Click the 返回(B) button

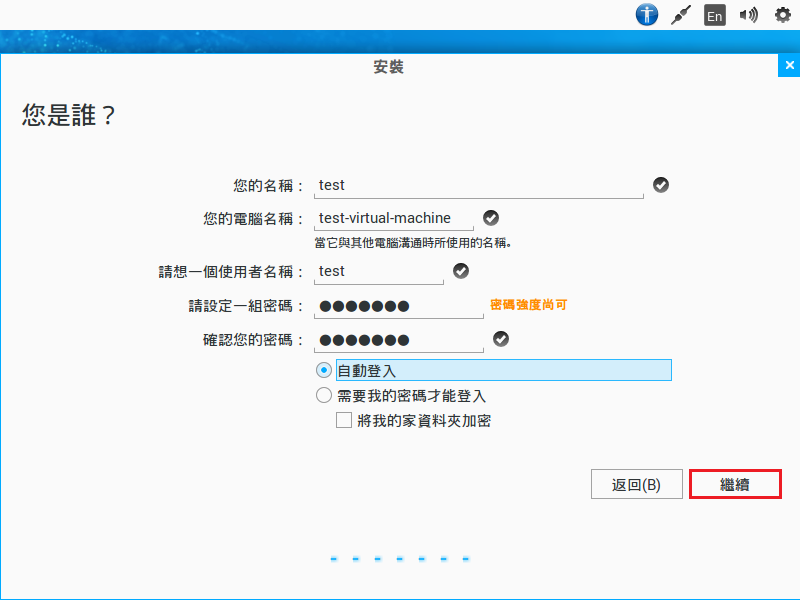click(636, 484)
